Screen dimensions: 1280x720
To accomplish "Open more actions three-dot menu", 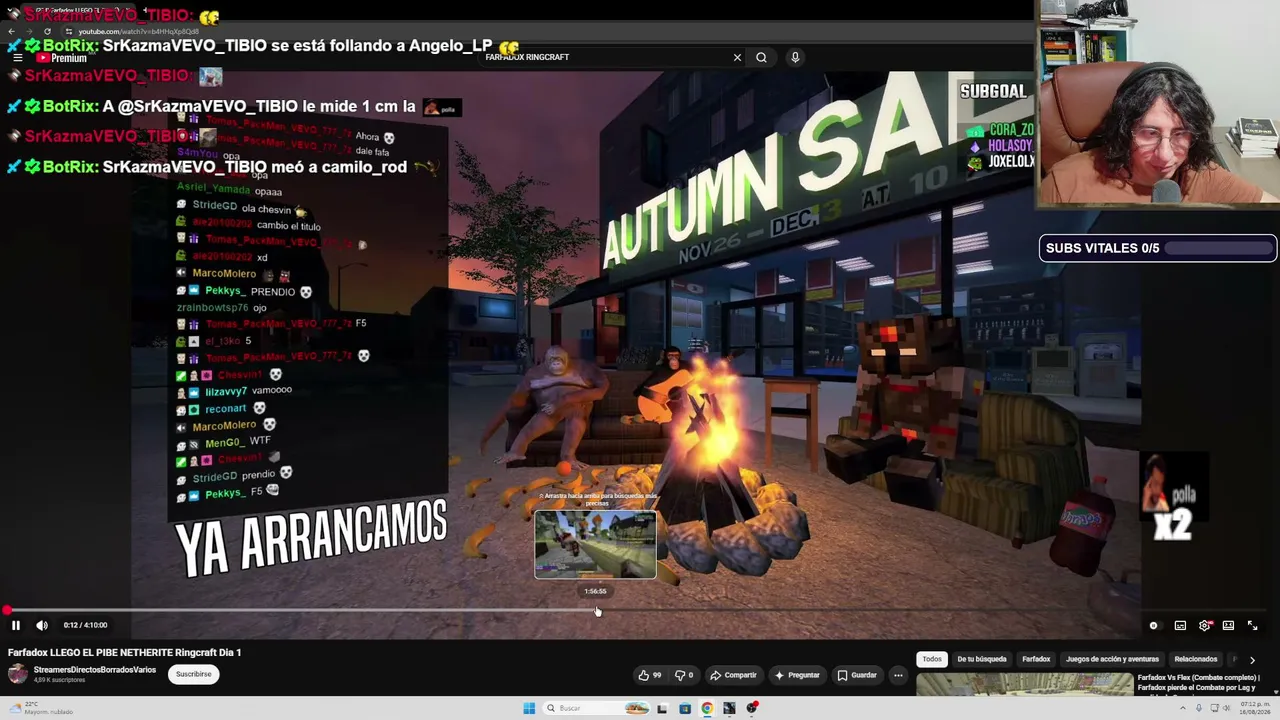I will 898,675.
